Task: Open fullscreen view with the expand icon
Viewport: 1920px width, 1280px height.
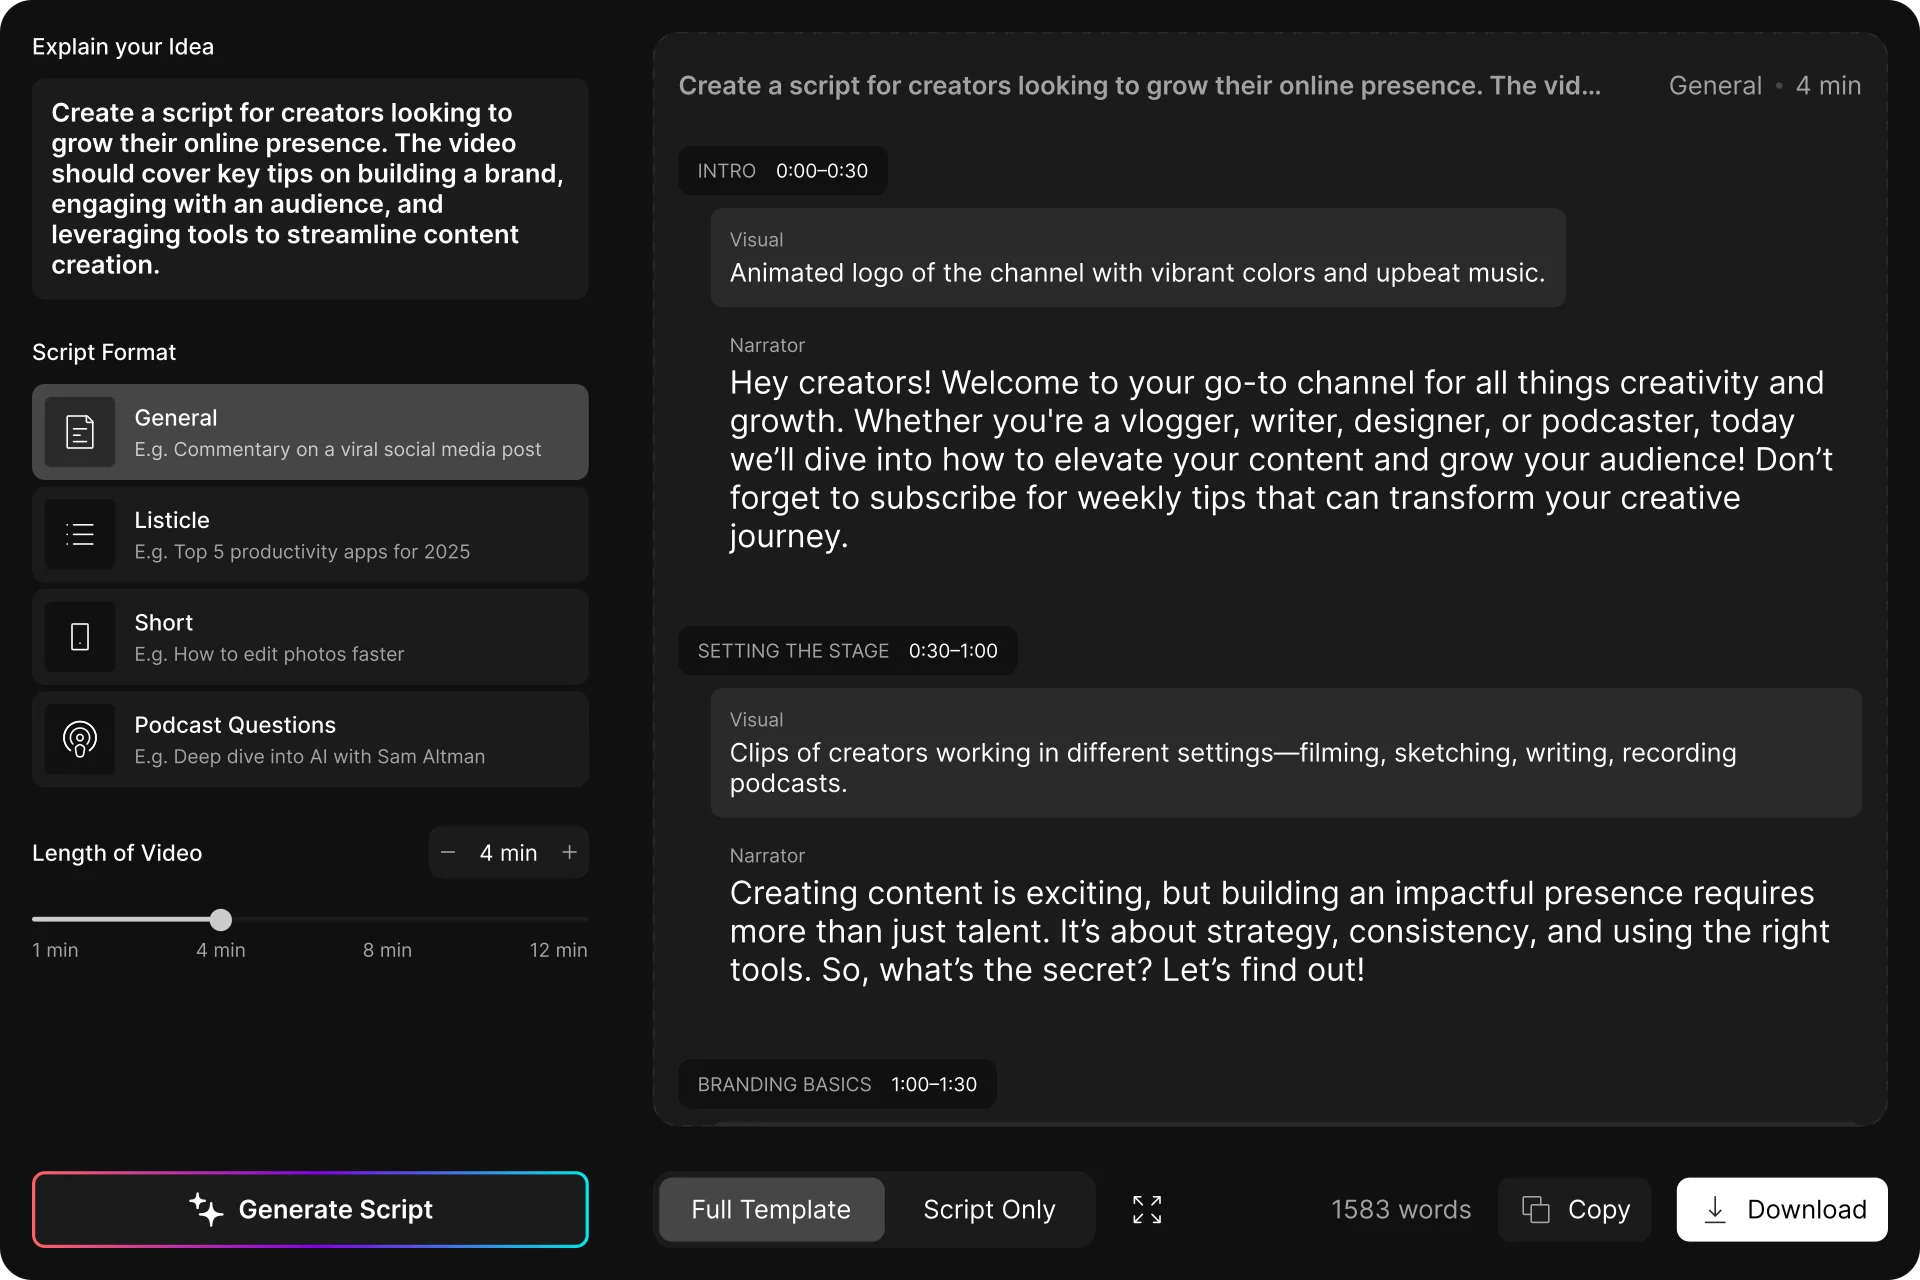Action: coord(1147,1209)
